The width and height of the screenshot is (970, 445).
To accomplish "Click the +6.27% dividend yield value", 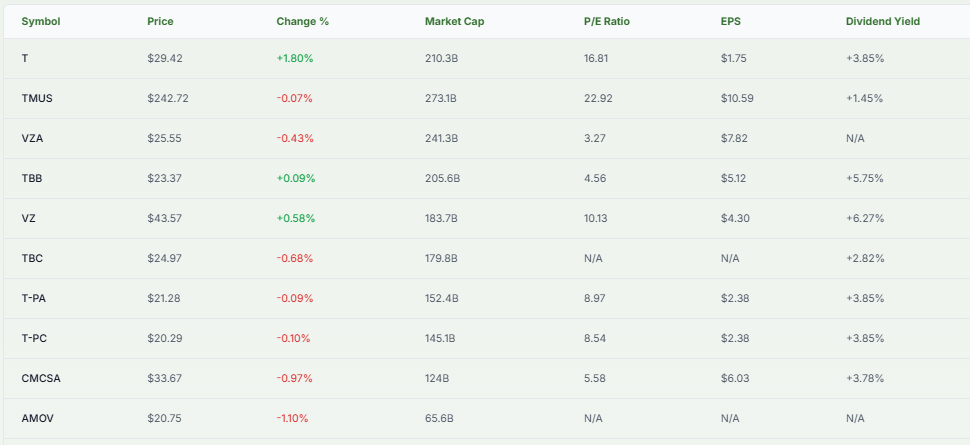I will 865,218.
